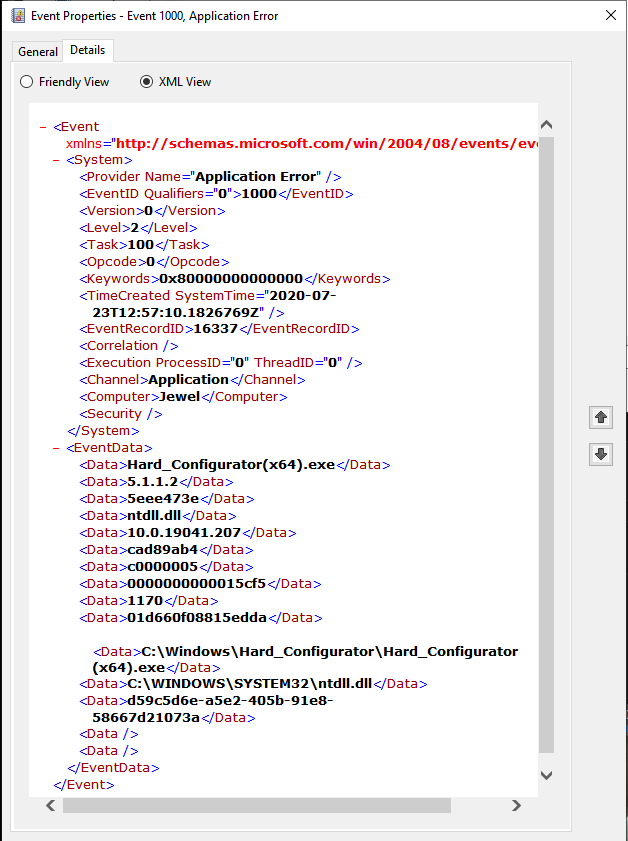The image size is (628, 841).
Task: Click horizontal scrollbar left arrow
Action: pos(51,805)
